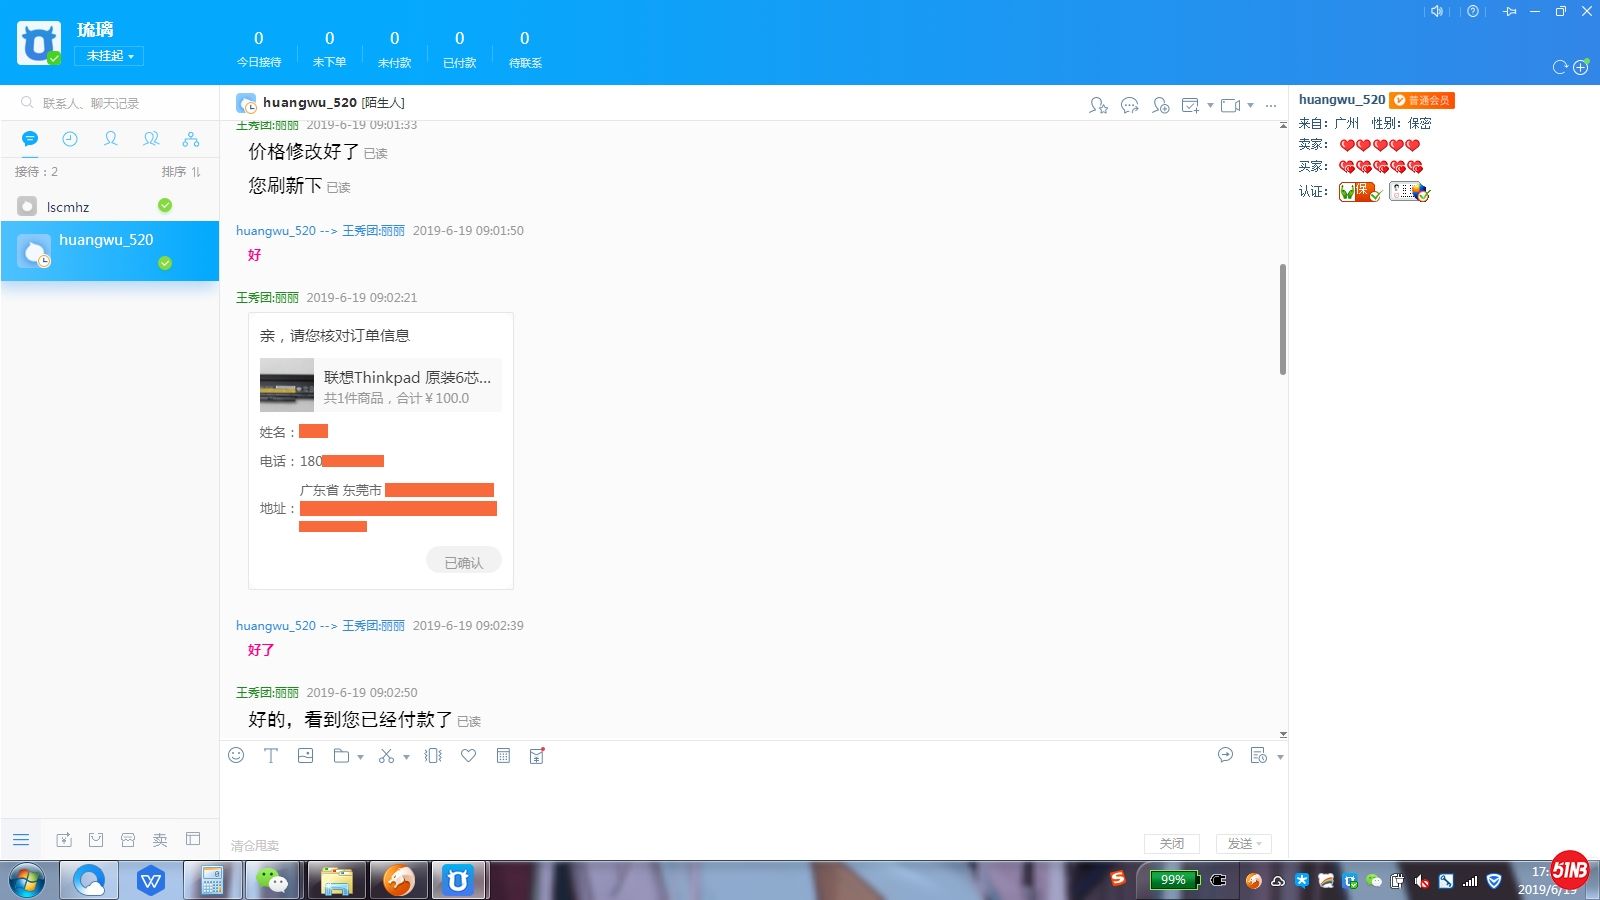Click the chat history vertical scrollbar
The height and width of the screenshot is (900, 1600).
pos(1283,320)
